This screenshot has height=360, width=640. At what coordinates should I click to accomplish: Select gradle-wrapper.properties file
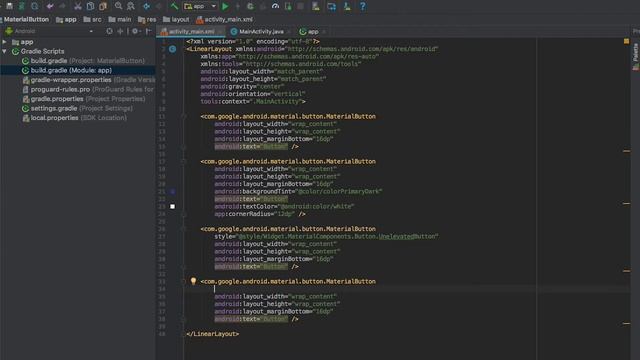[89, 80]
